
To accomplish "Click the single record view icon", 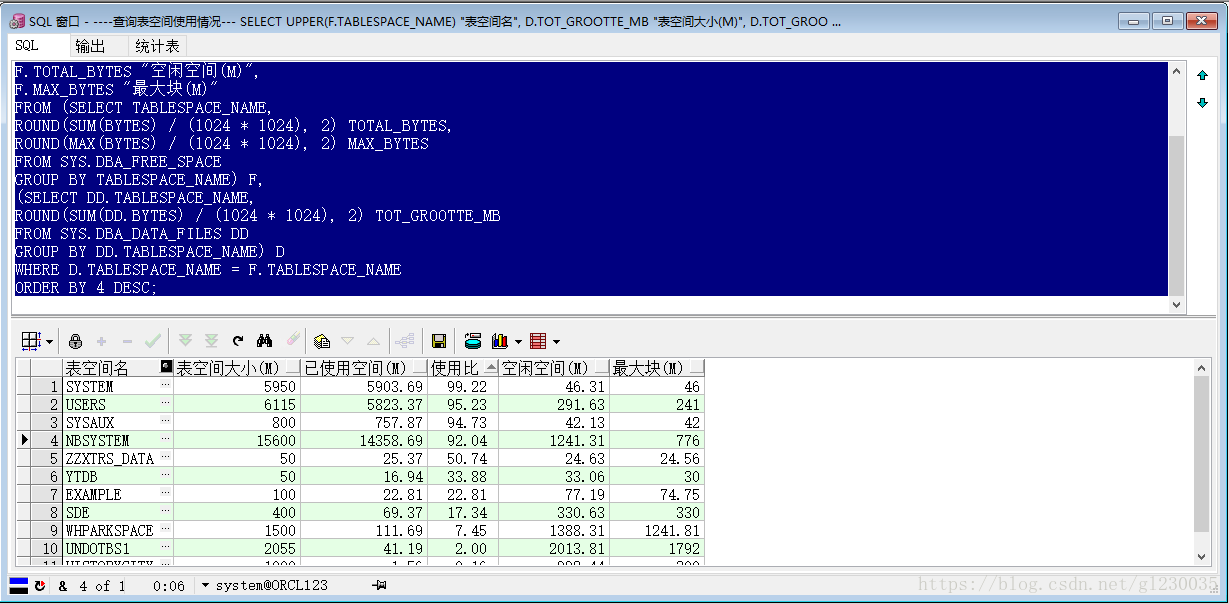I will tap(473, 341).
